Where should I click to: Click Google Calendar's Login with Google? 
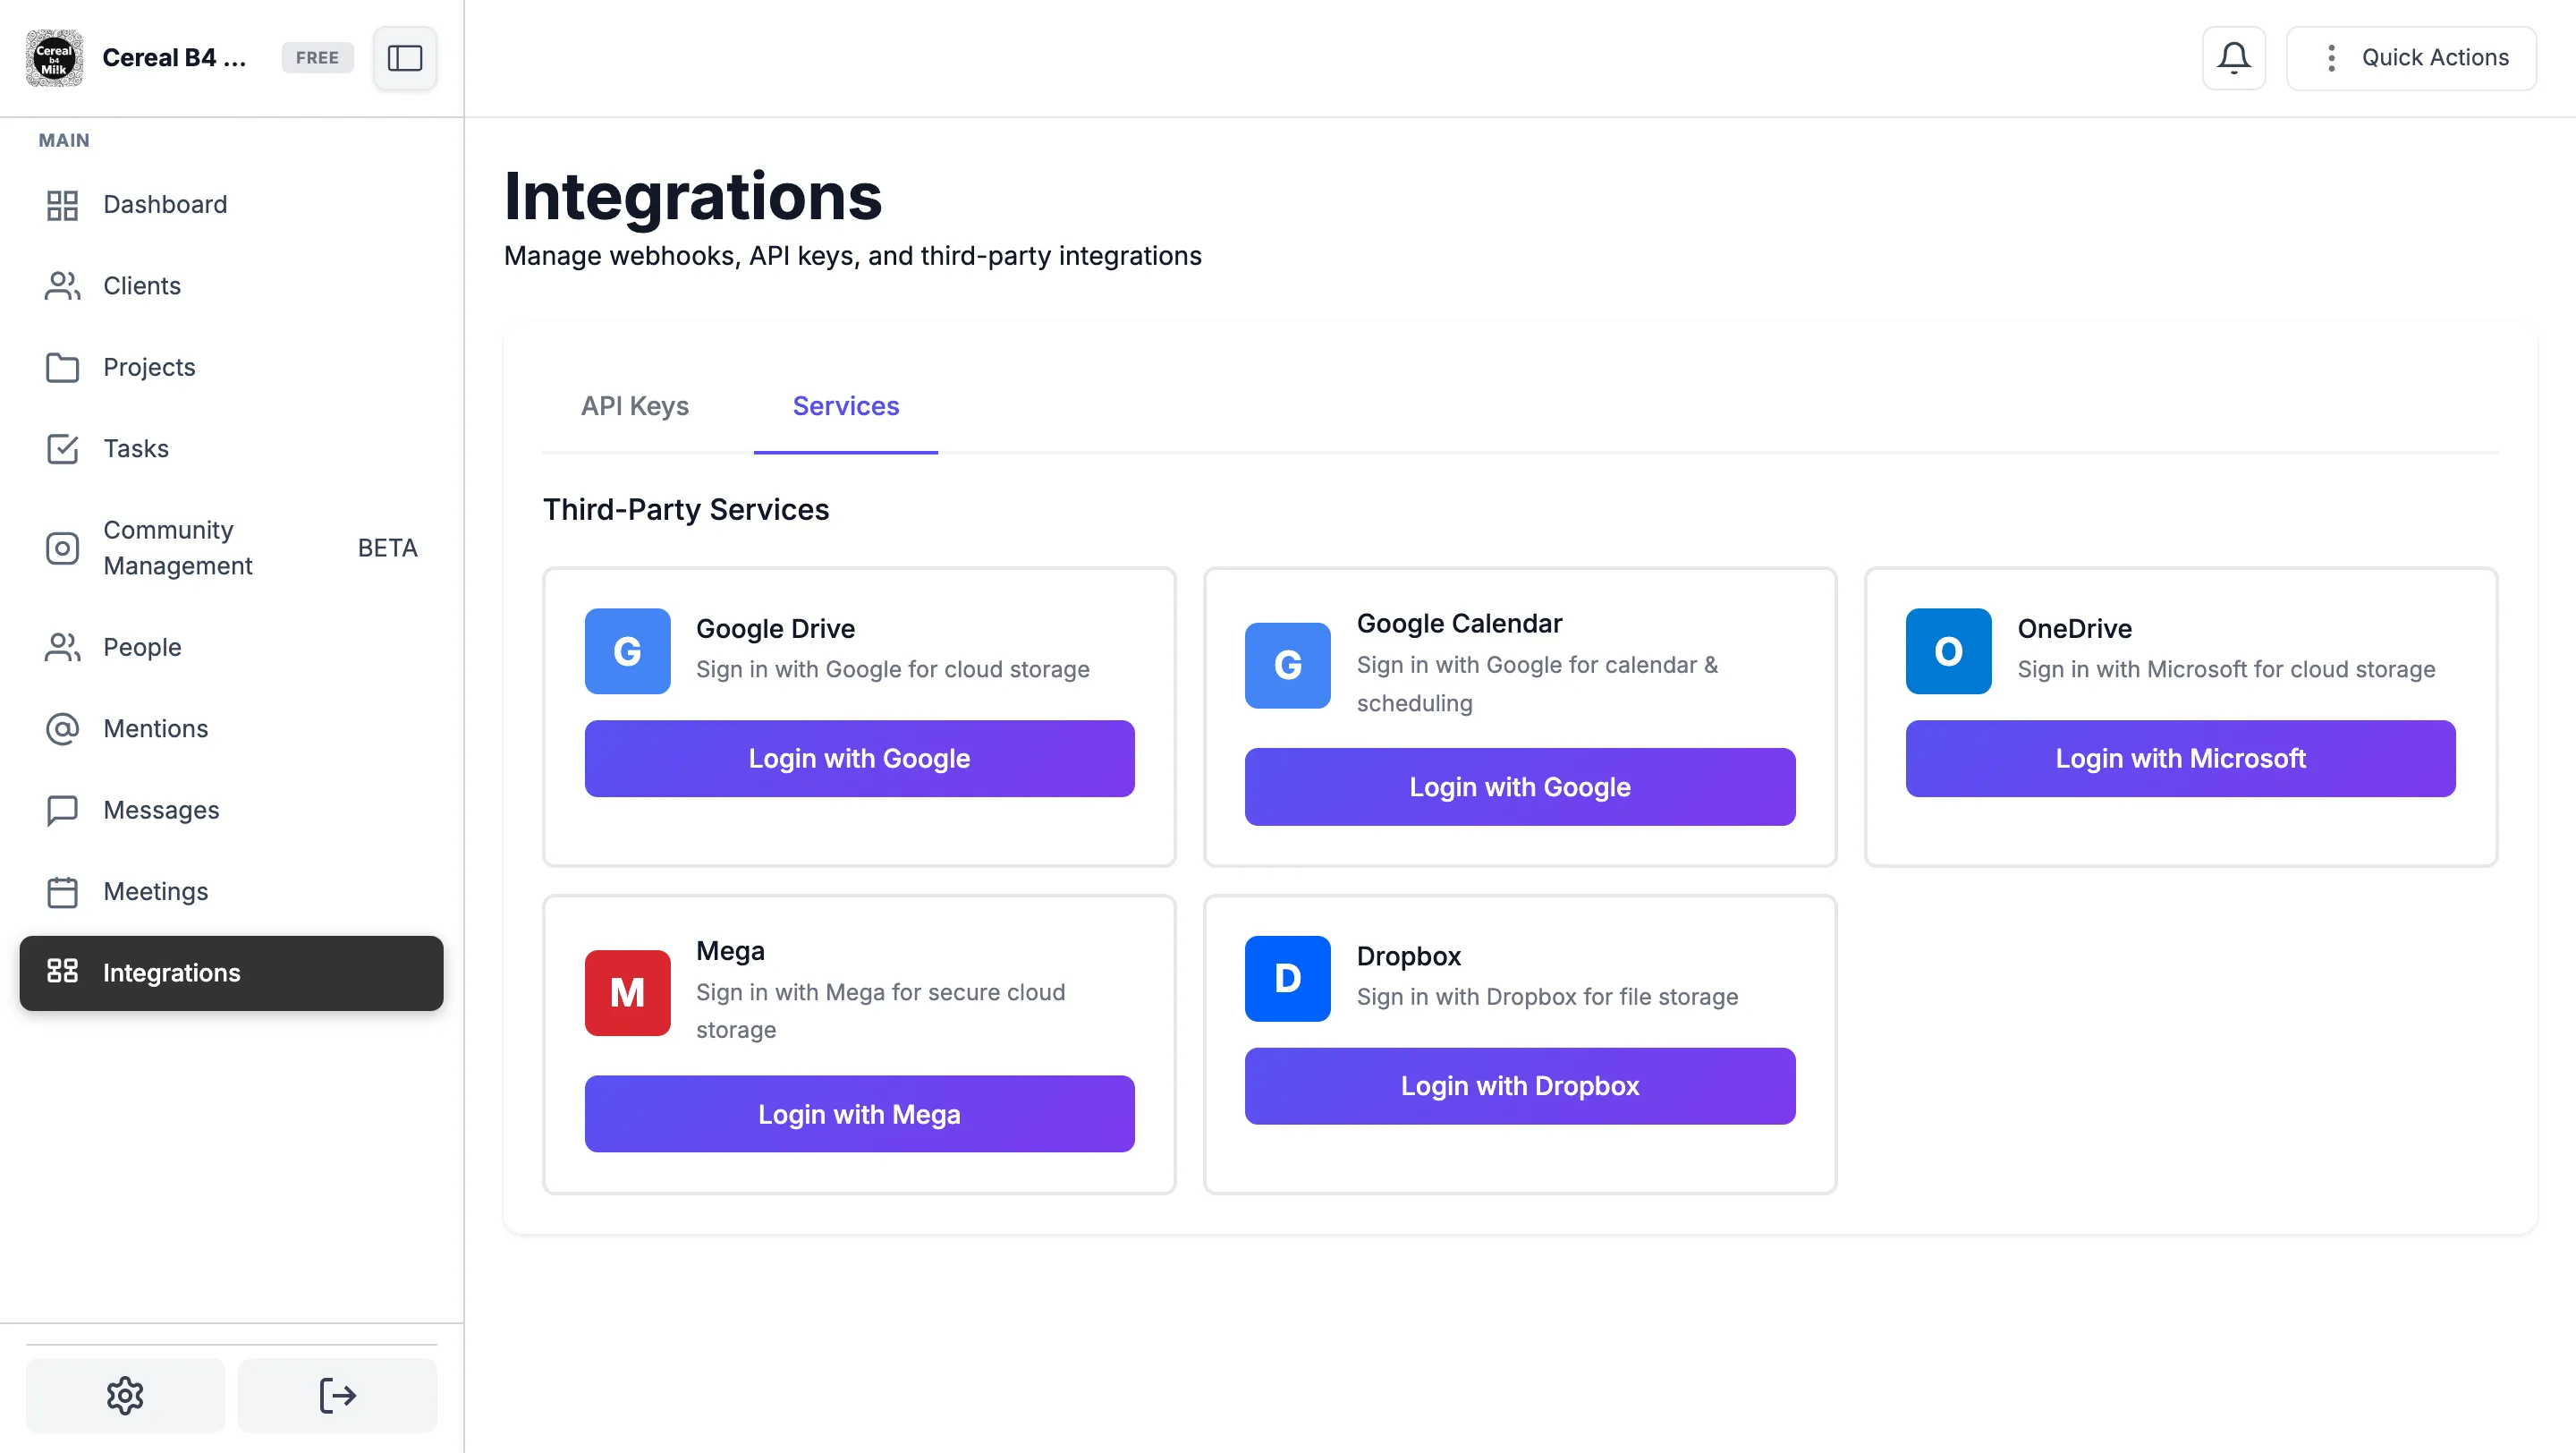coord(1519,787)
